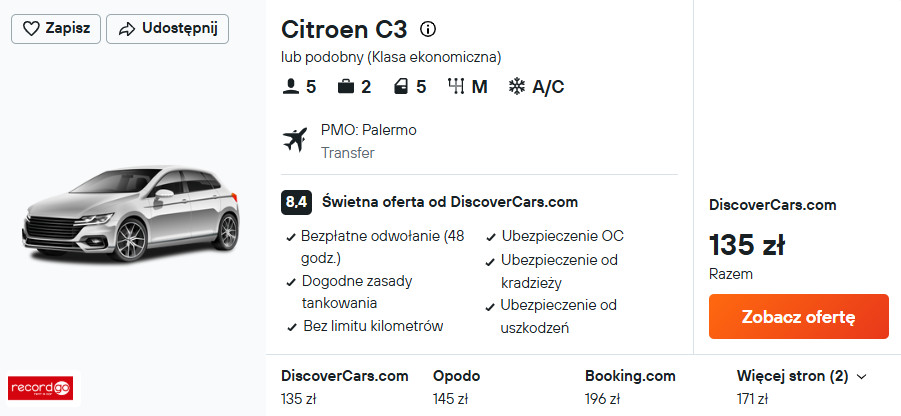
Task: Select the Booking.com 196 zł offer
Action: coord(629,387)
